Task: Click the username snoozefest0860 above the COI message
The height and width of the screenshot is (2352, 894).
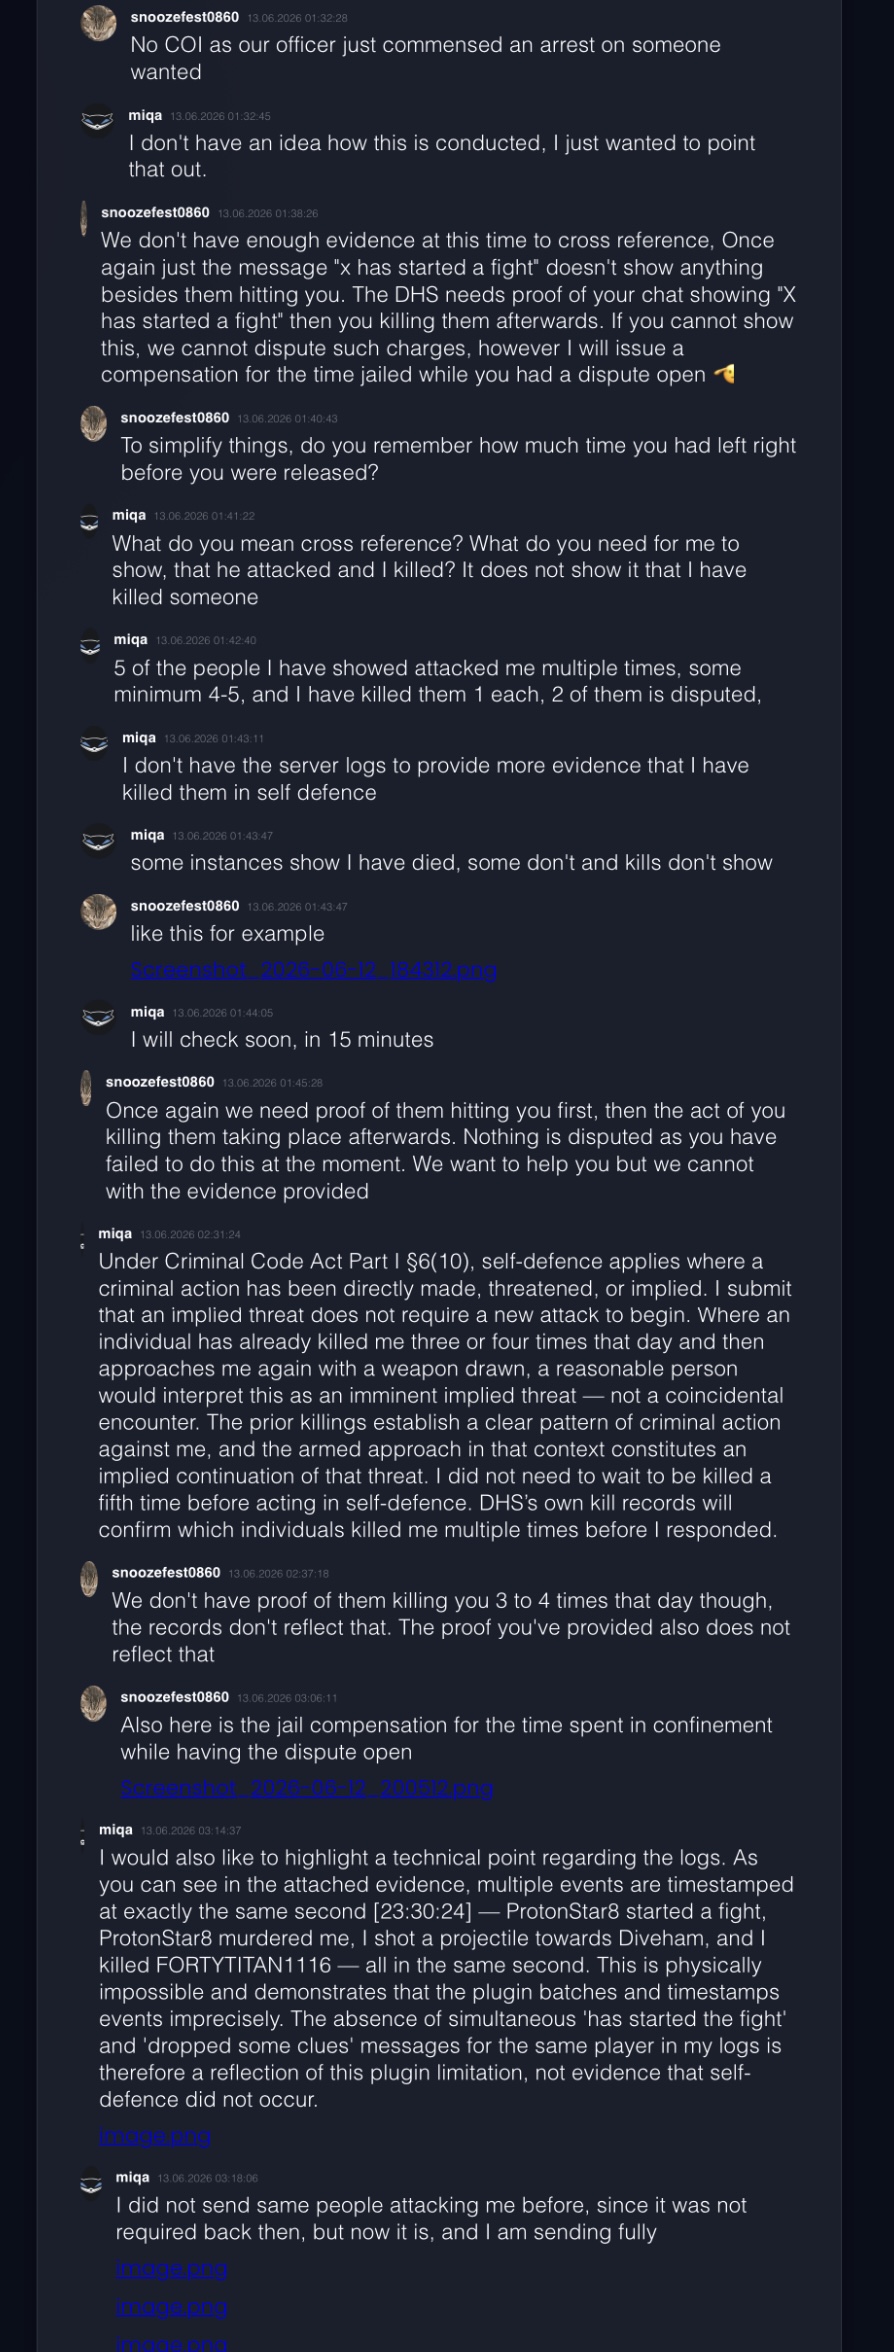Action: [x=185, y=17]
